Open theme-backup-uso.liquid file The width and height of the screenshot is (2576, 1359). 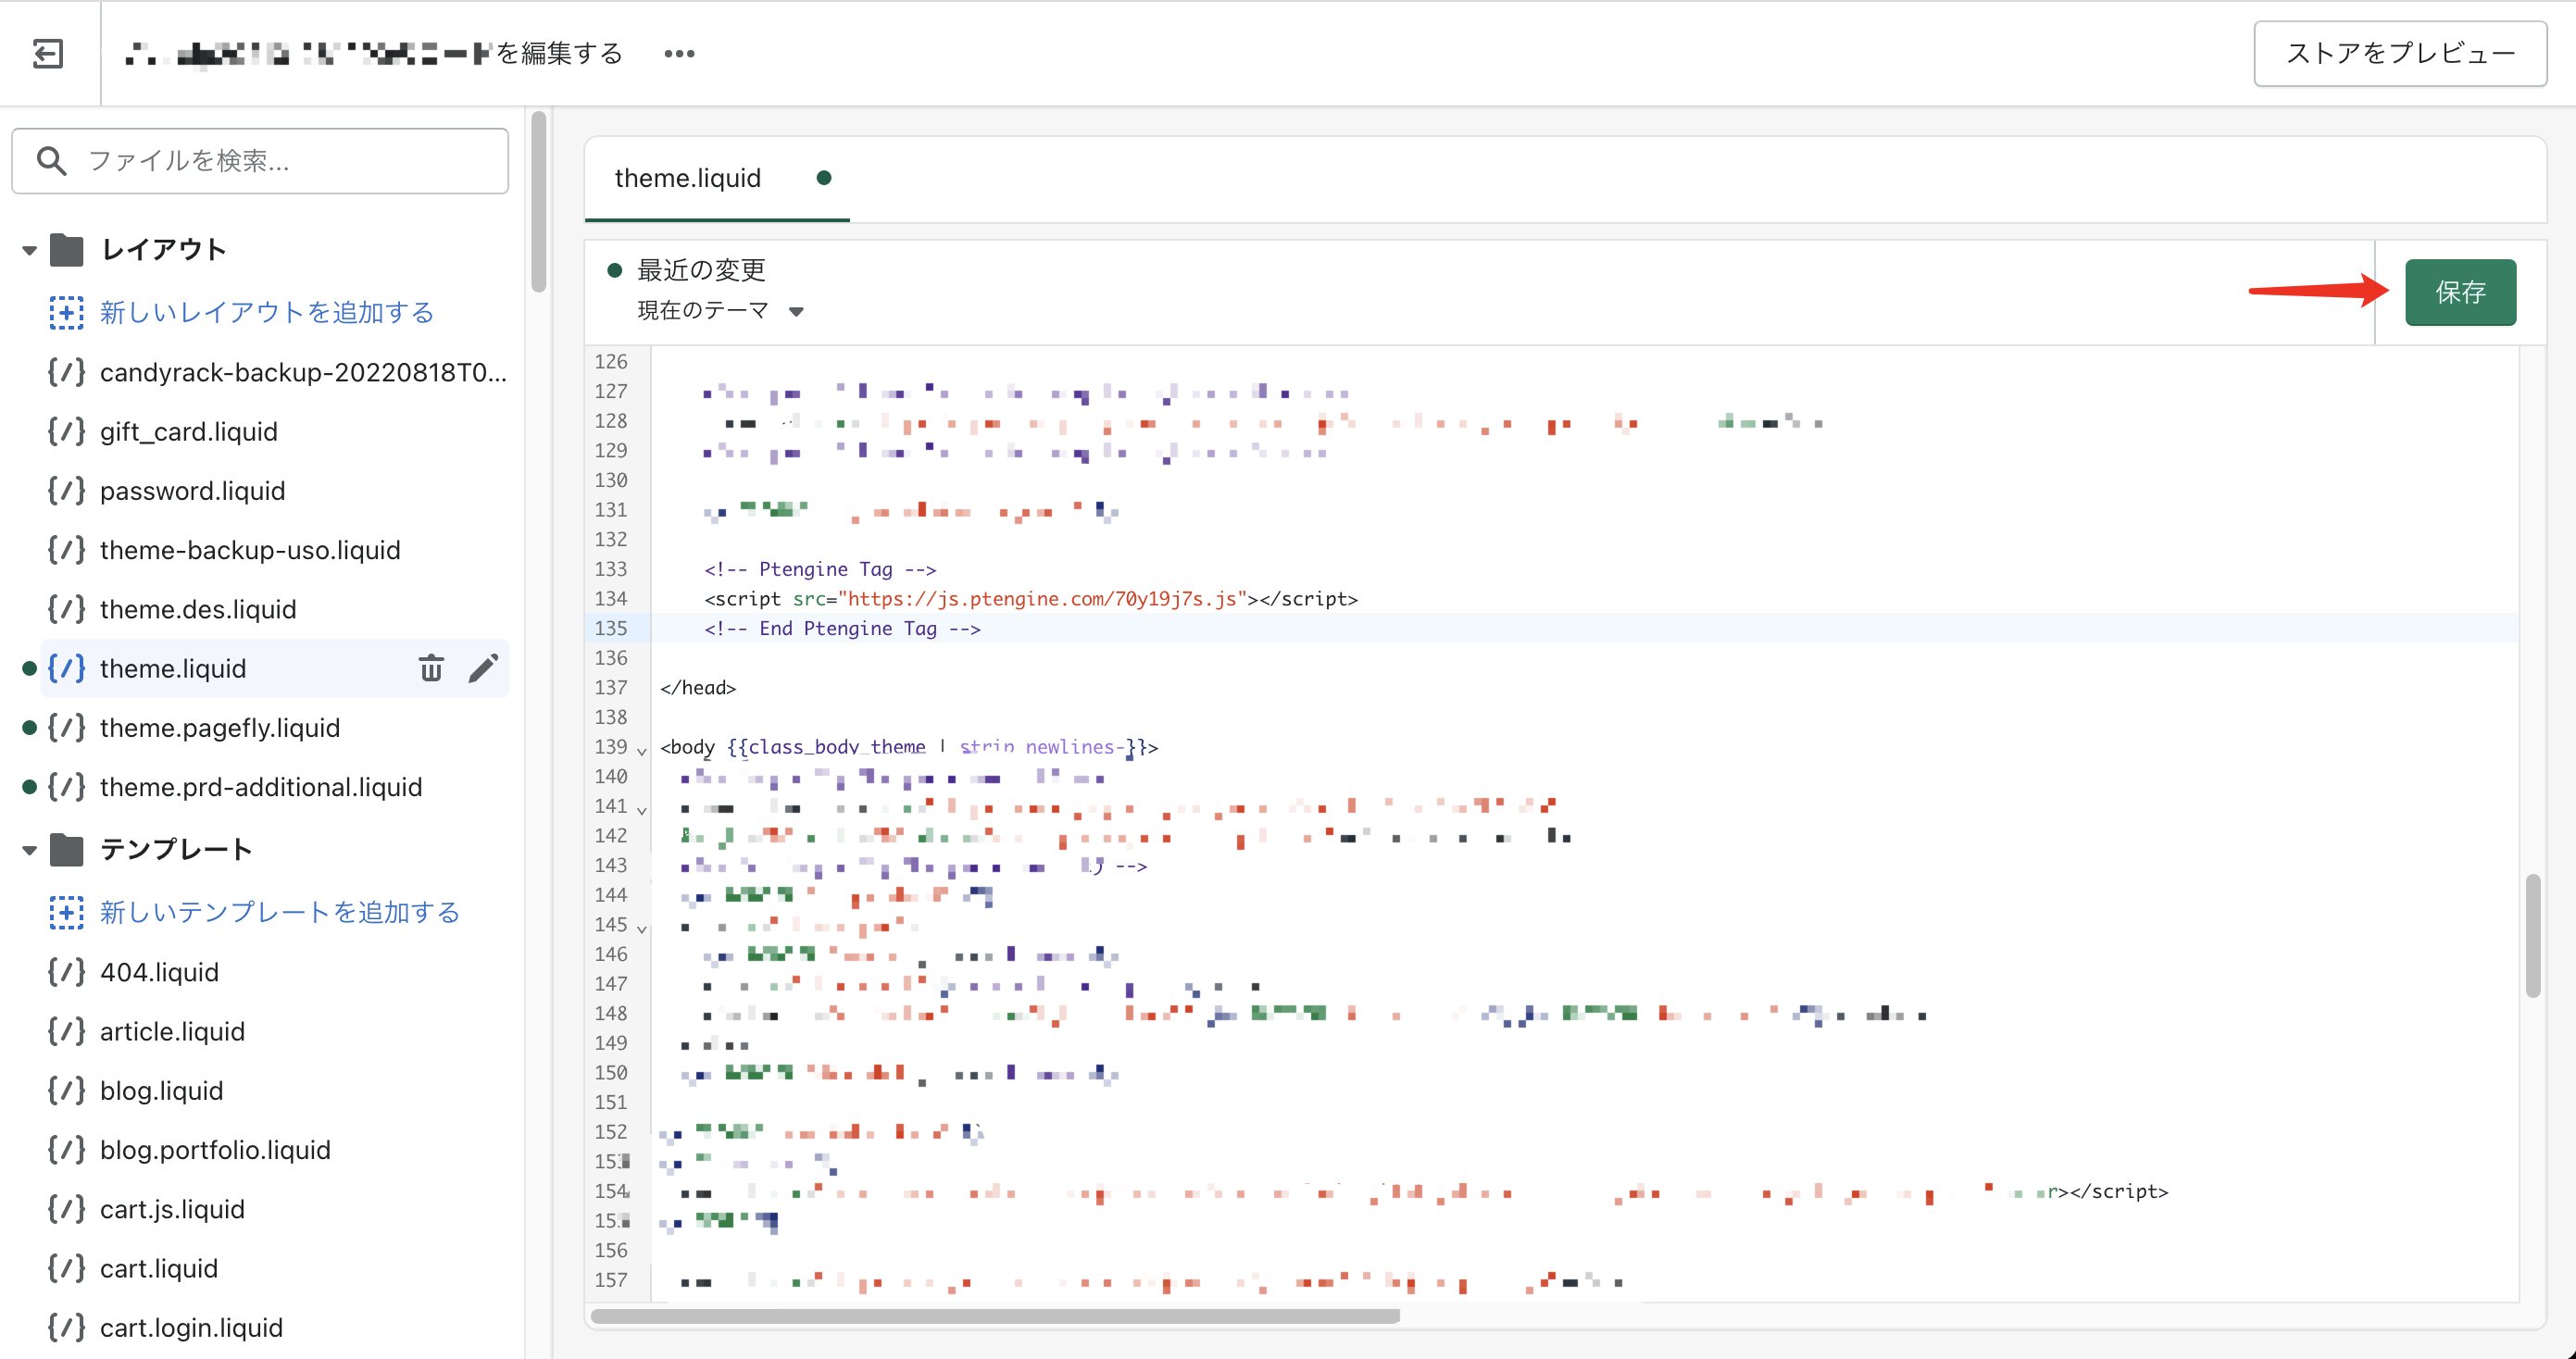tap(250, 549)
